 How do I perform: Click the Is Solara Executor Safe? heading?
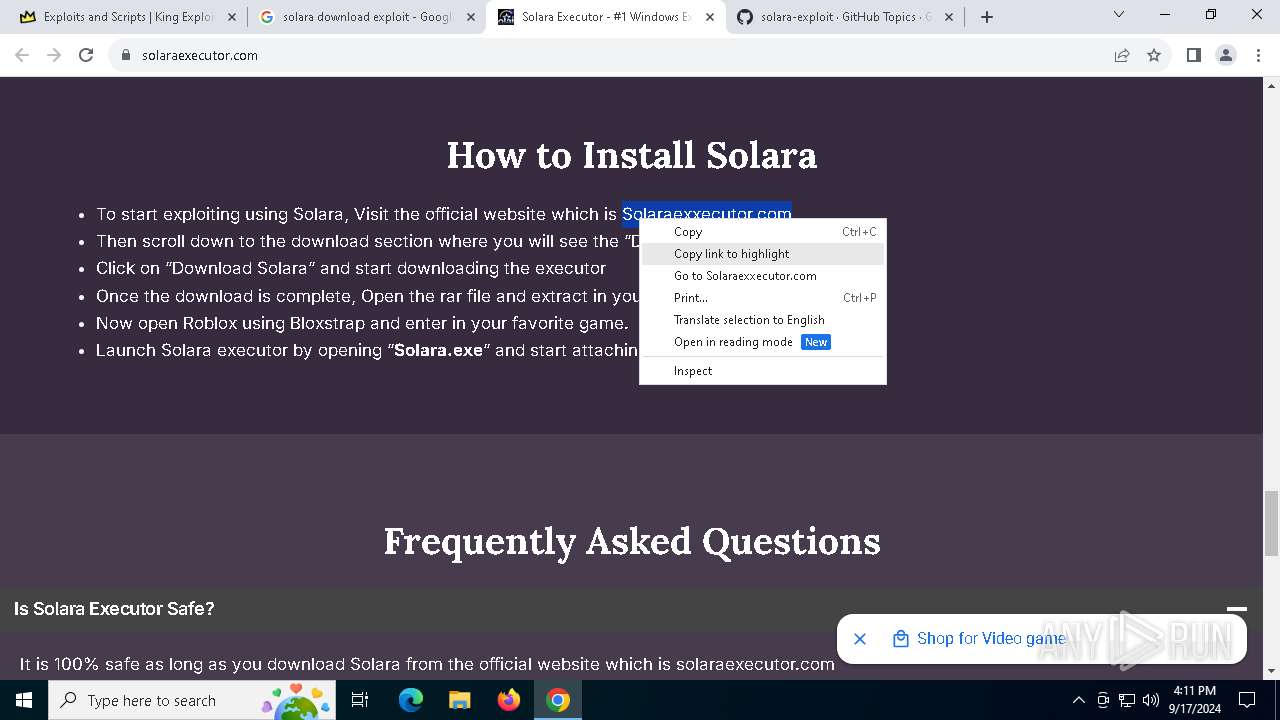pyautogui.click(x=114, y=608)
